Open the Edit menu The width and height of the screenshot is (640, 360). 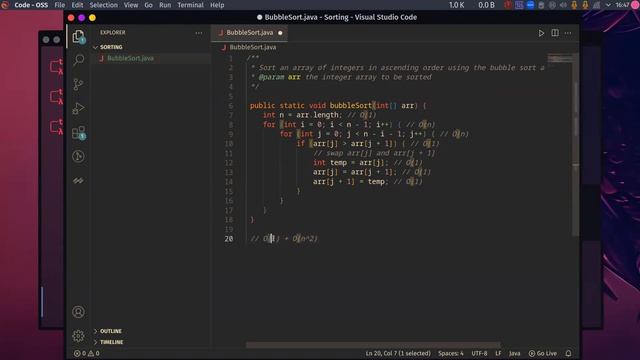(77, 5)
